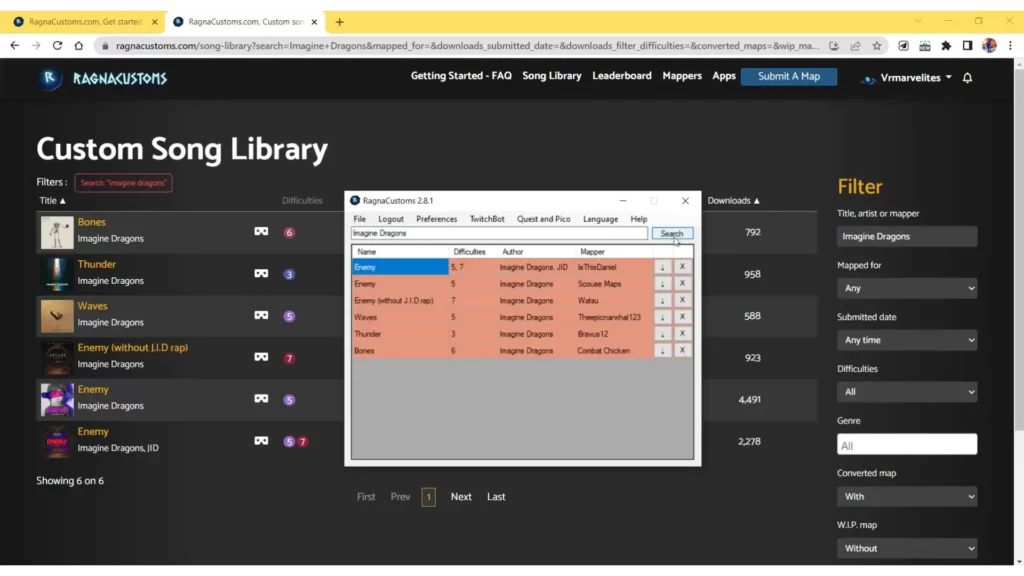1024x576 pixels.
Task: Download the Bones map in app
Action: (662, 351)
